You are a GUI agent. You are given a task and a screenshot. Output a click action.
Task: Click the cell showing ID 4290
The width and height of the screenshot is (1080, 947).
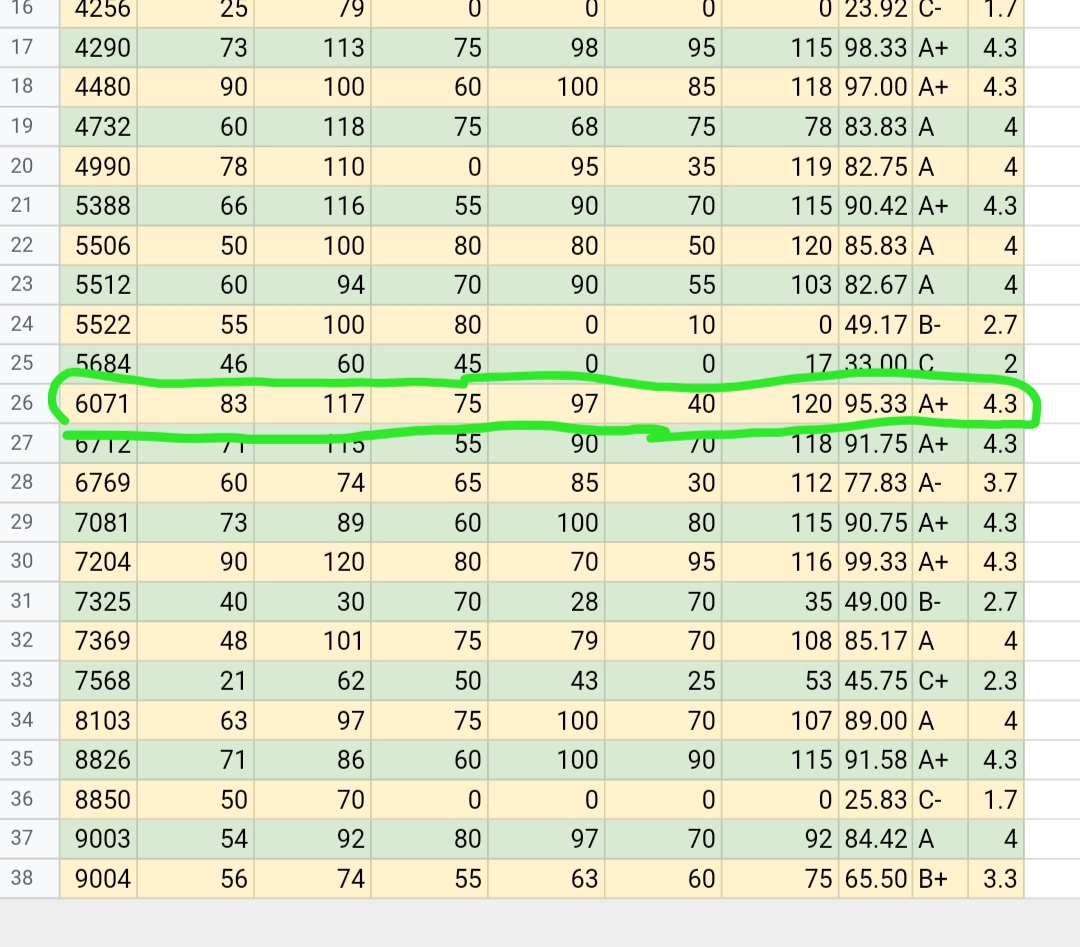[x=103, y=48]
